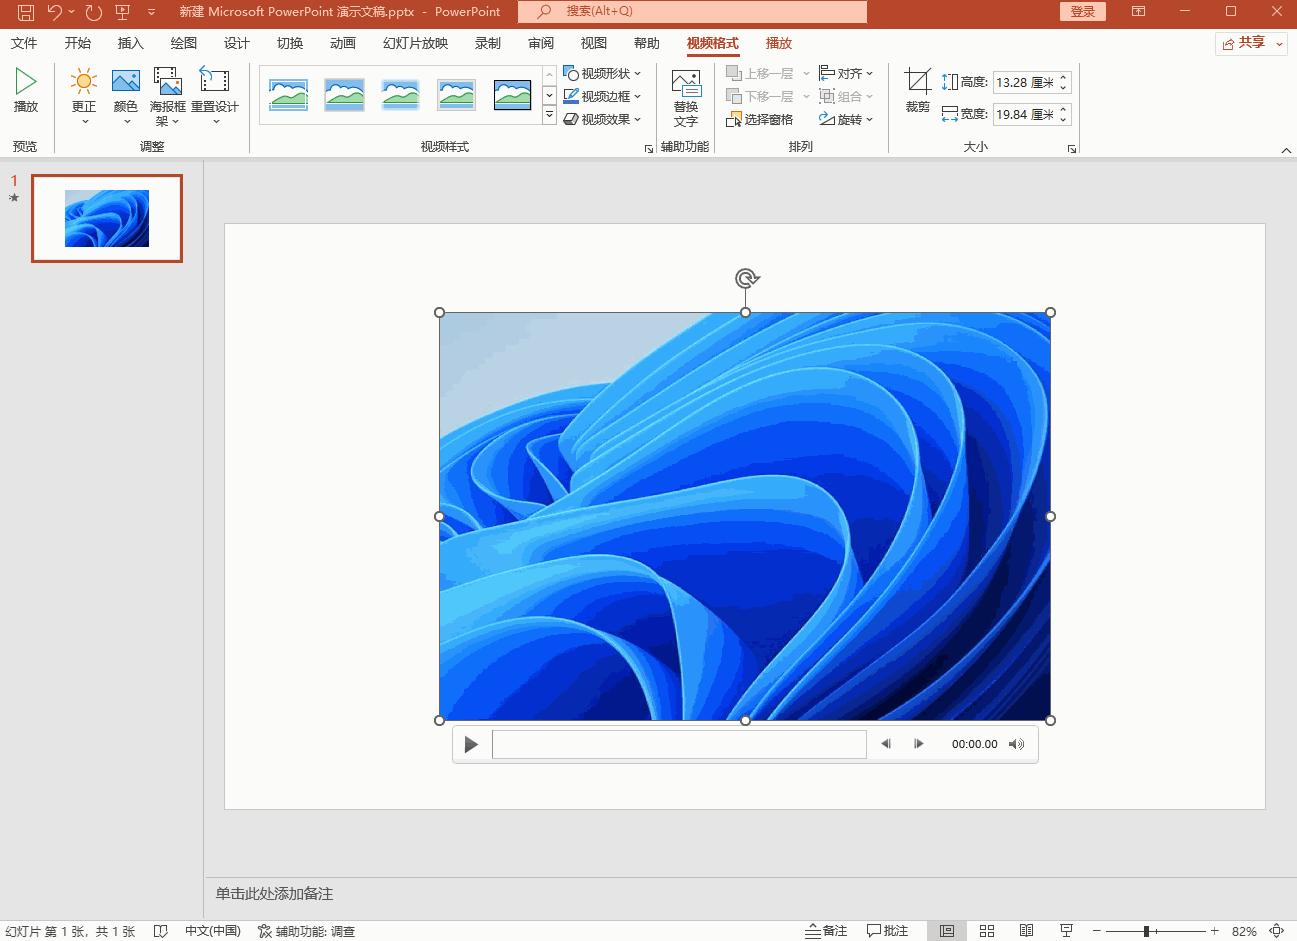Select slide 1 thumbnail in the panel
The height and width of the screenshot is (941, 1297).
[107, 218]
